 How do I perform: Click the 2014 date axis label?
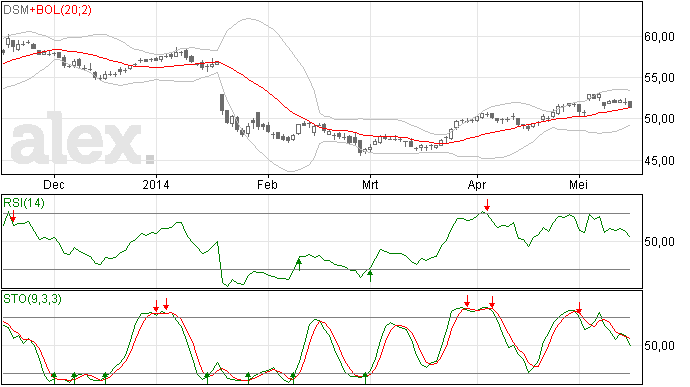pos(156,185)
